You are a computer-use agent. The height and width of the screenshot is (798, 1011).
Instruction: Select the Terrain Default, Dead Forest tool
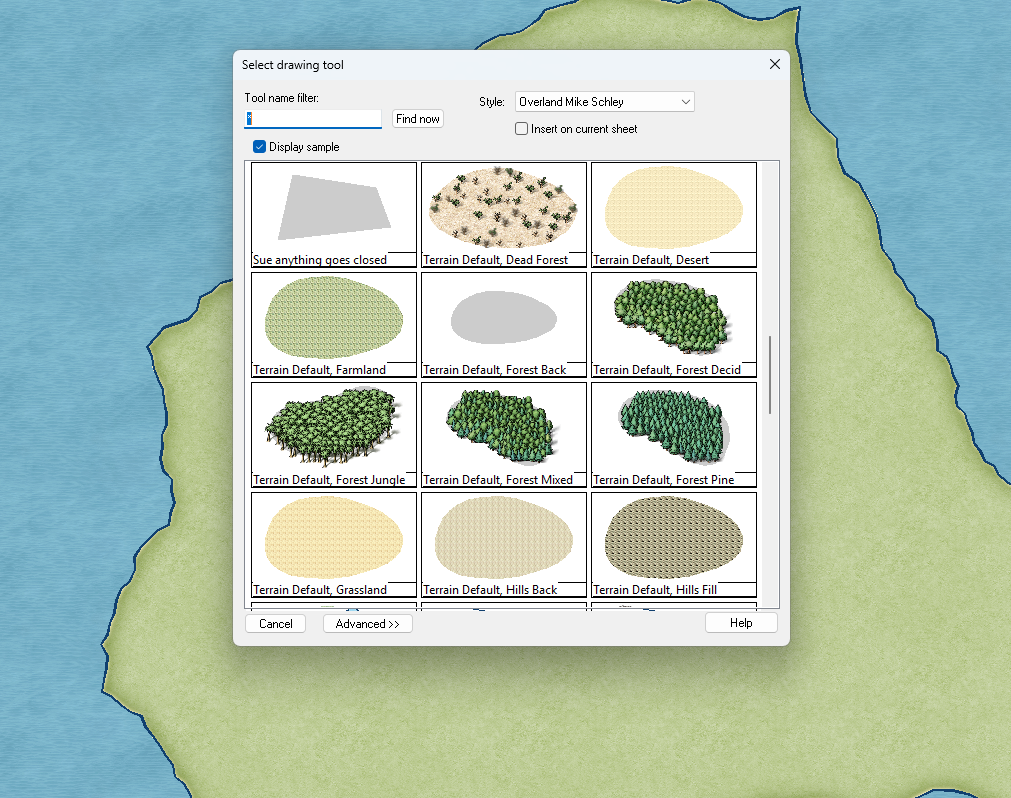click(503, 214)
